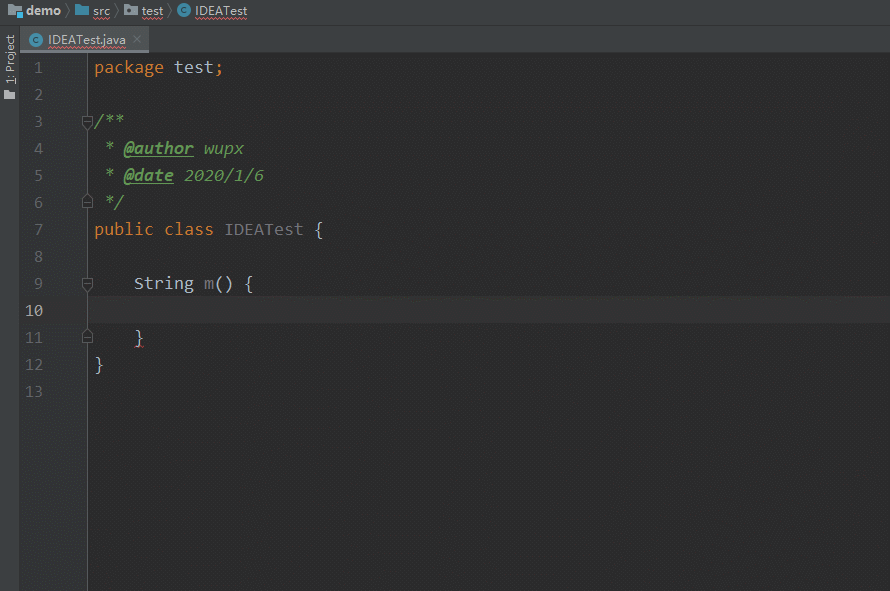Click the String return type on line 9

(163, 283)
